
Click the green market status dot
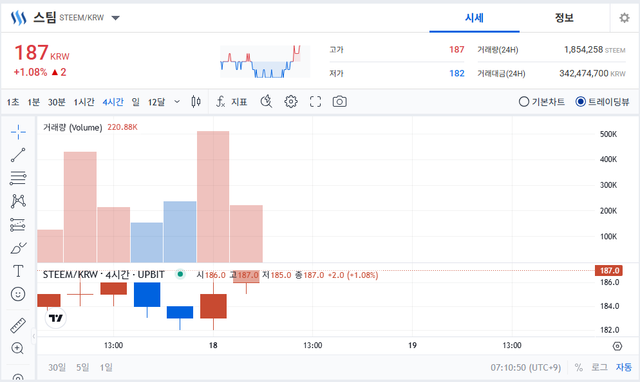pos(180,274)
